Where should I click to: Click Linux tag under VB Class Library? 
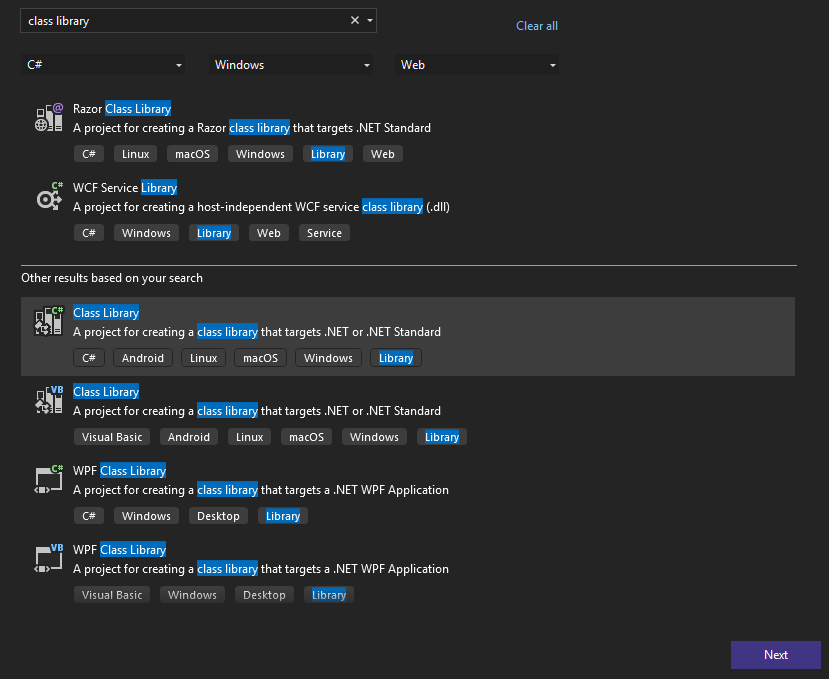coord(250,437)
